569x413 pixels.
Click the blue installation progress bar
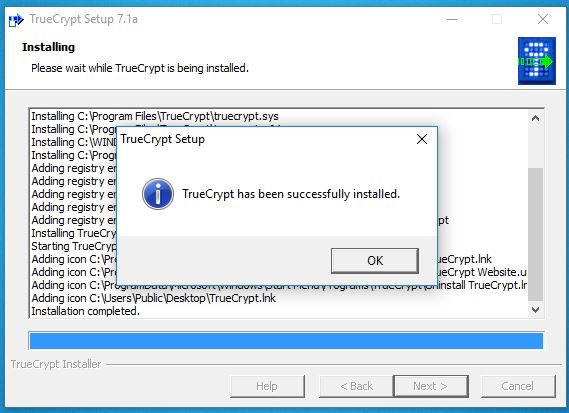[x=286, y=341]
